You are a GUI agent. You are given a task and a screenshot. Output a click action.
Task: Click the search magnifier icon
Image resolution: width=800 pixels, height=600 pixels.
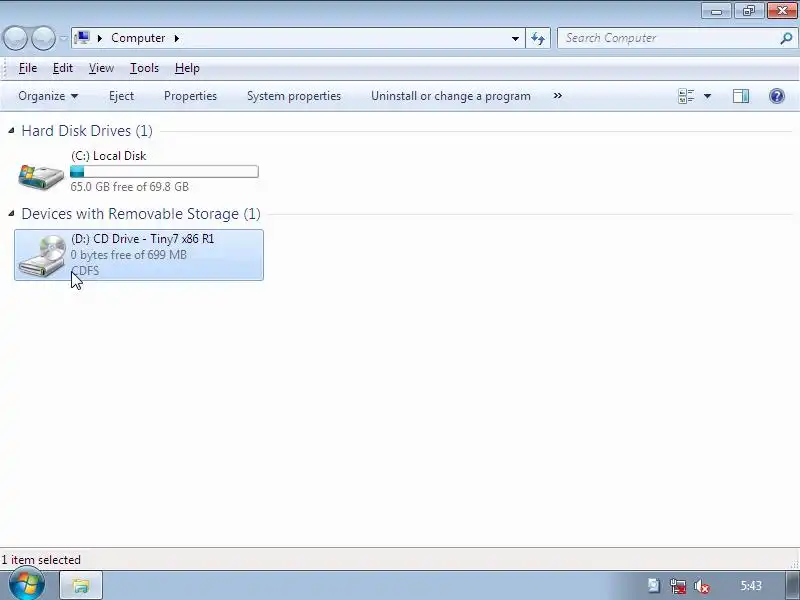[x=786, y=38]
